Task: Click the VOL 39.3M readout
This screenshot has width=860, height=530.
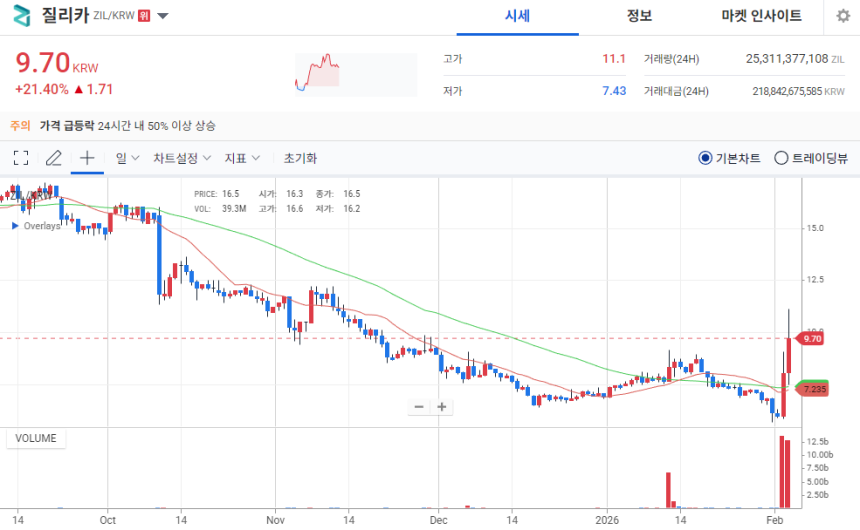Action: click(x=220, y=209)
